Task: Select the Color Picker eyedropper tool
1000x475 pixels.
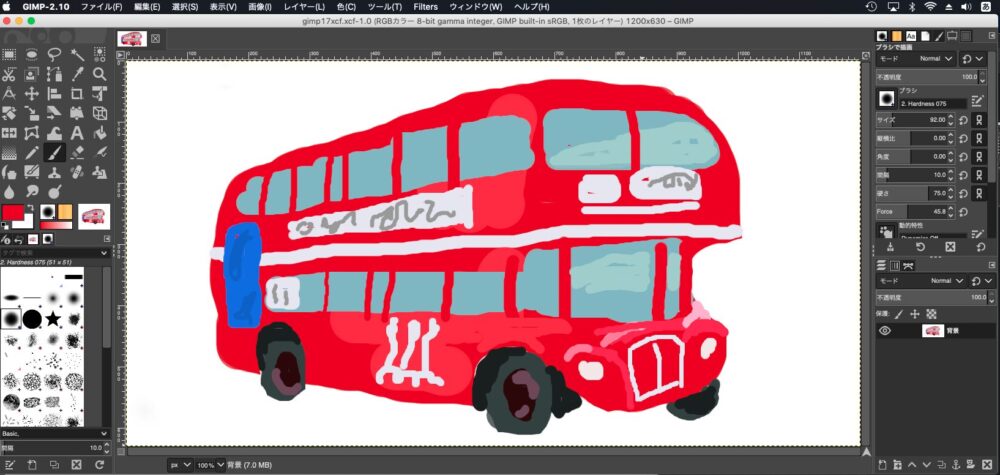Action: click(x=77, y=75)
